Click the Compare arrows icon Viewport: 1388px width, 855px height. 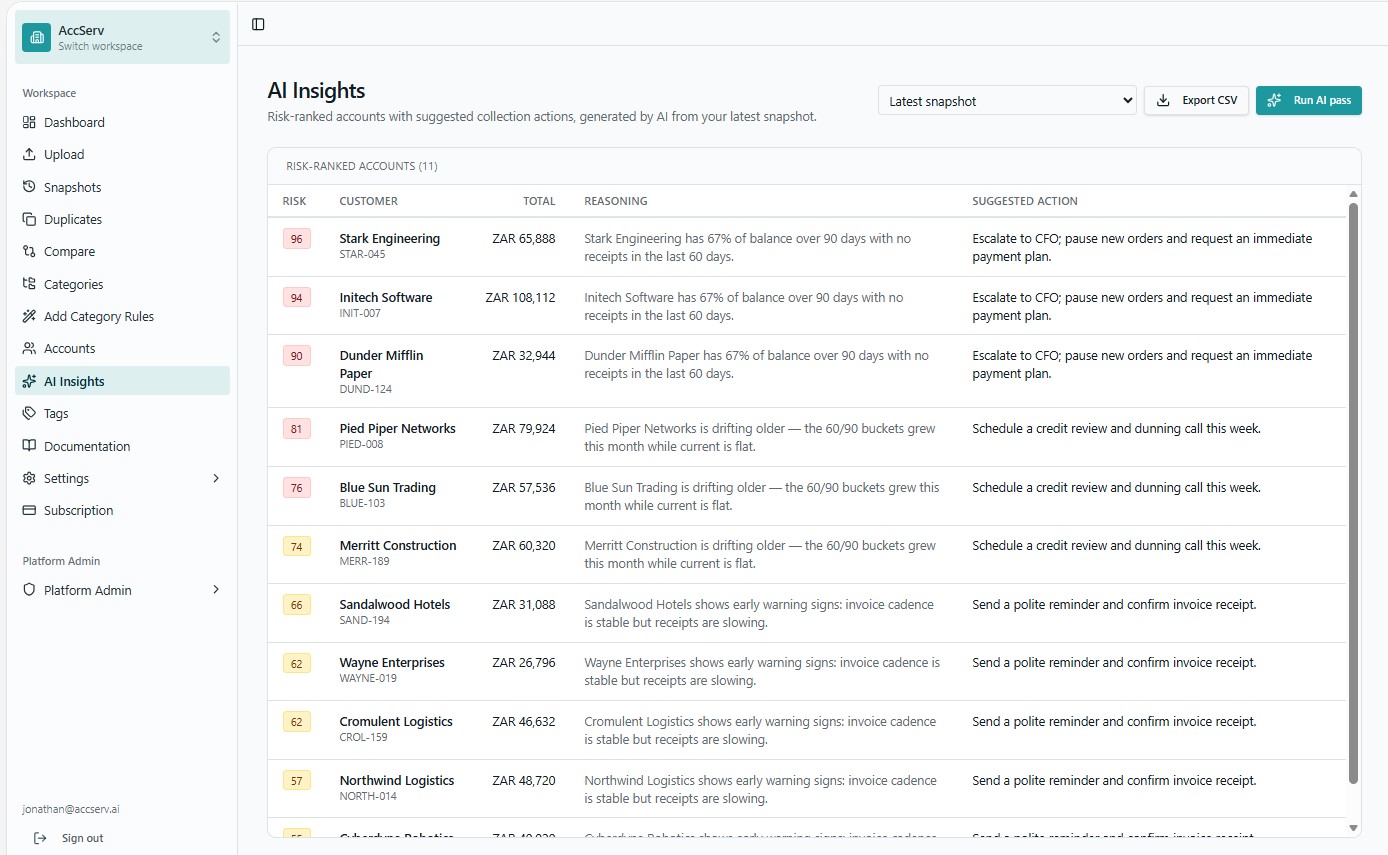click(29, 251)
